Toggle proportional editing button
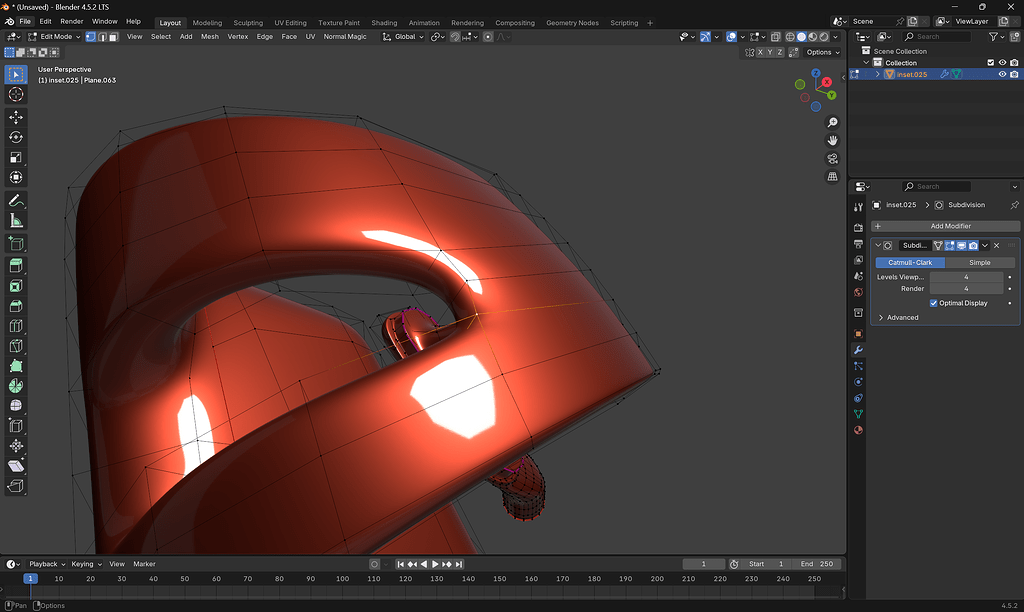Image resolution: width=1024 pixels, height=612 pixels. [x=488, y=37]
